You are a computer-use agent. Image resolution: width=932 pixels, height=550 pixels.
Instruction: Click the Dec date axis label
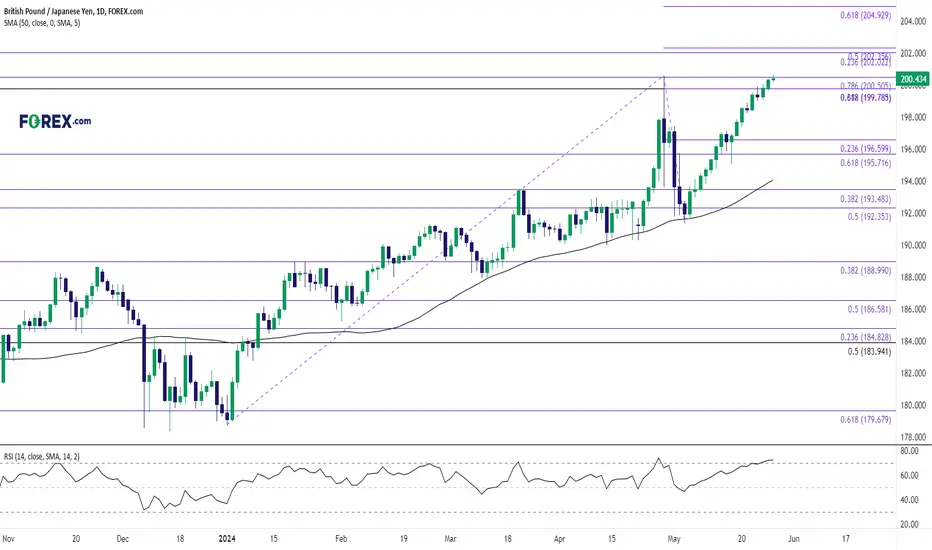(122, 539)
